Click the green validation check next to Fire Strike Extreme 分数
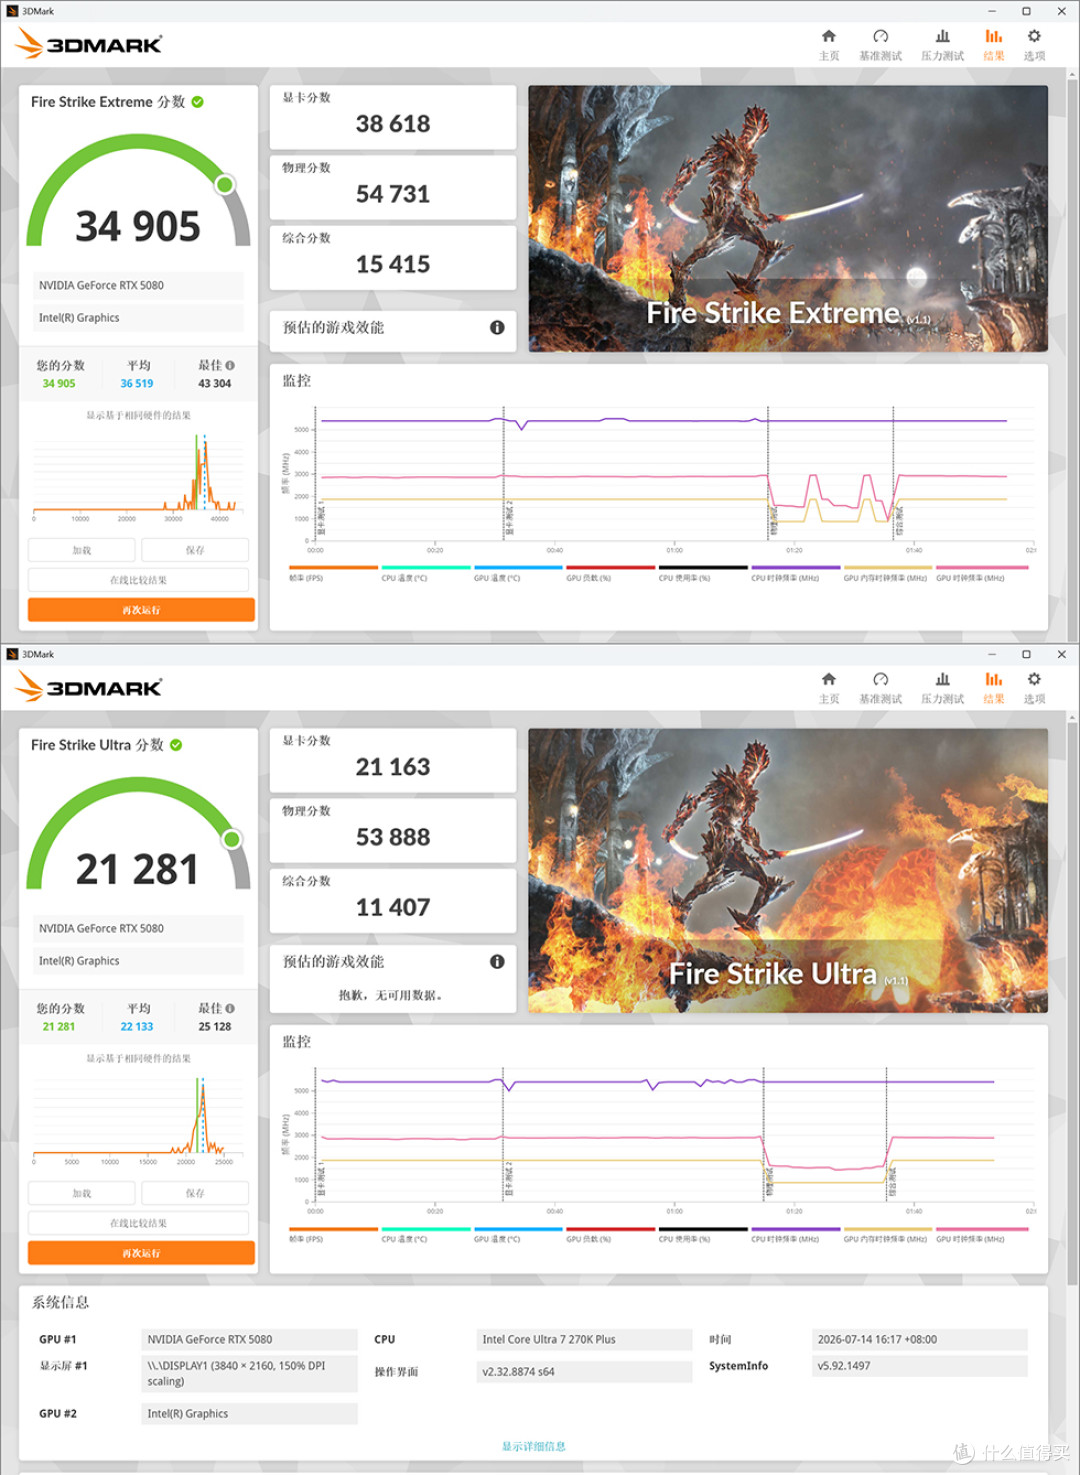Image resolution: width=1080 pixels, height=1475 pixels. [198, 102]
